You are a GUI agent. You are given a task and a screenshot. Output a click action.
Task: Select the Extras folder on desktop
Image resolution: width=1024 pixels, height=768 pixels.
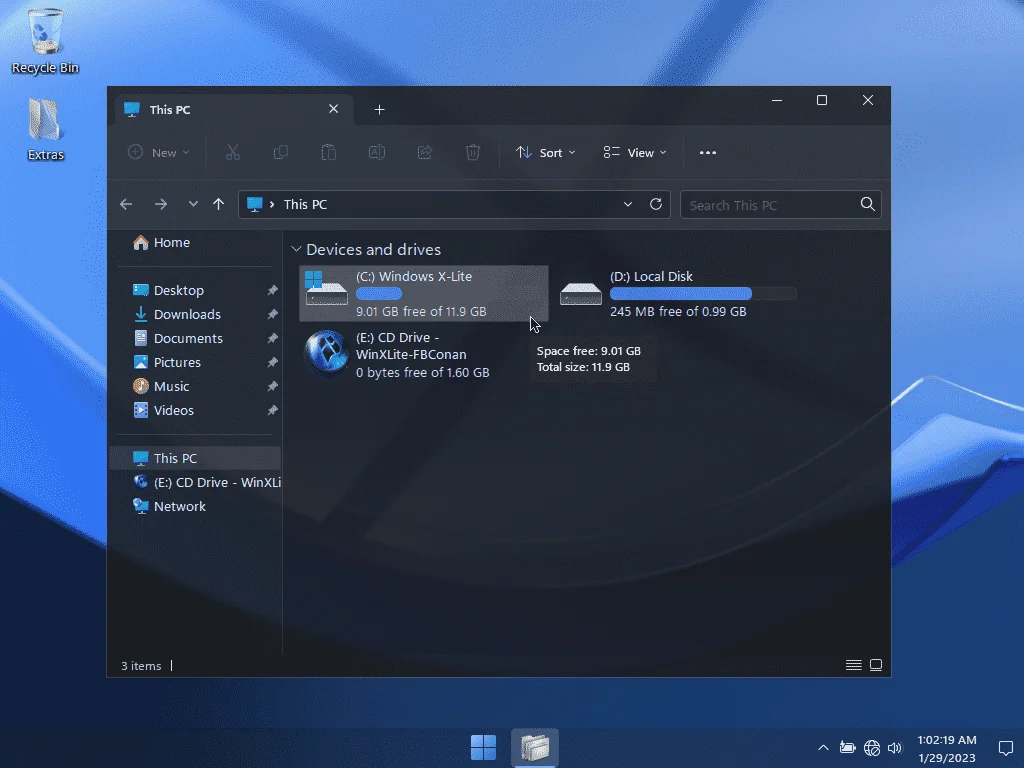(x=46, y=129)
